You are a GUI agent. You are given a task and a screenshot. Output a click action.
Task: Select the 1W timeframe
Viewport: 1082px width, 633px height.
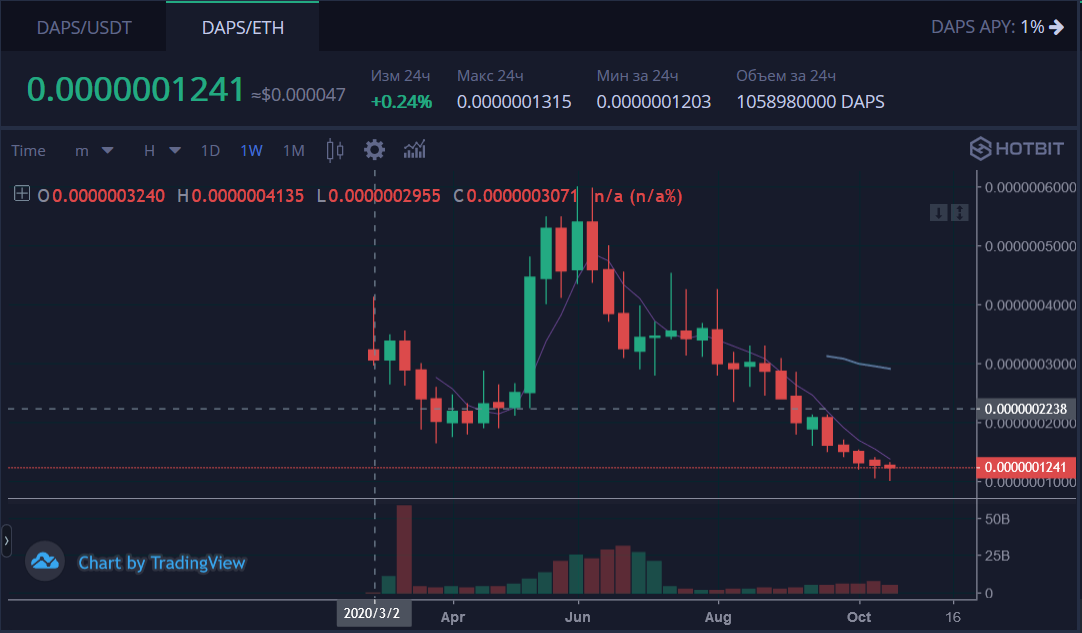tap(251, 150)
